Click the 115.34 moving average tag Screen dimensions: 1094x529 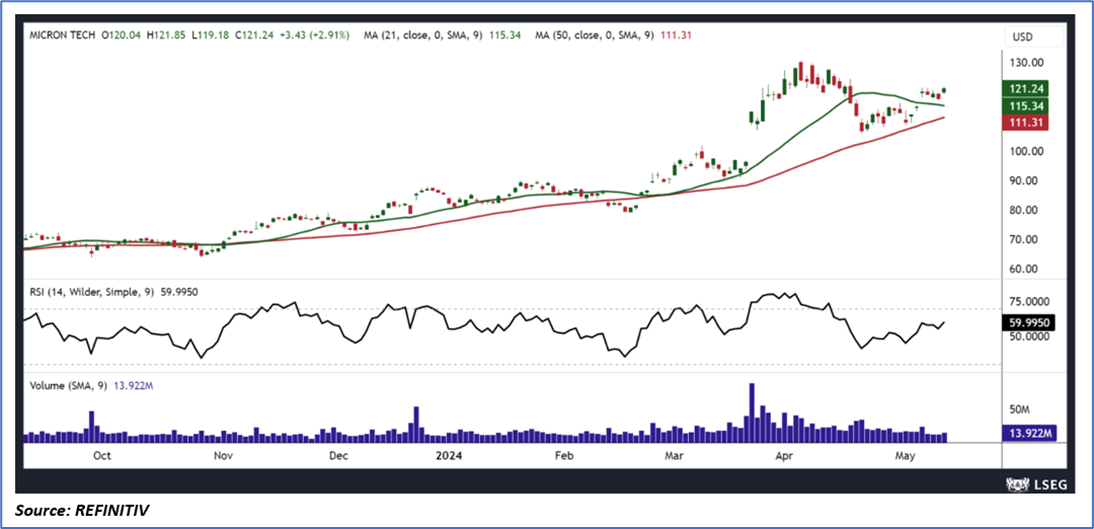pyautogui.click(x=1025, y=105)
